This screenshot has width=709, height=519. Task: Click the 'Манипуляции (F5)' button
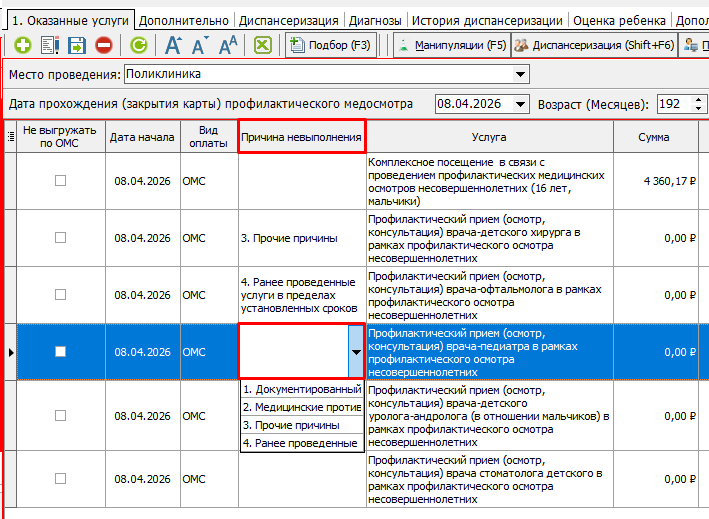[x=450, y=45]
